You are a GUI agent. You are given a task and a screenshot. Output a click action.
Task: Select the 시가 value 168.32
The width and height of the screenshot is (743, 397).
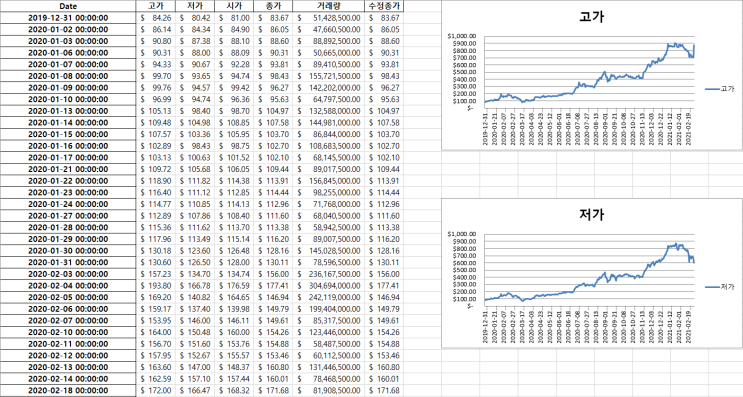(234, 390)
